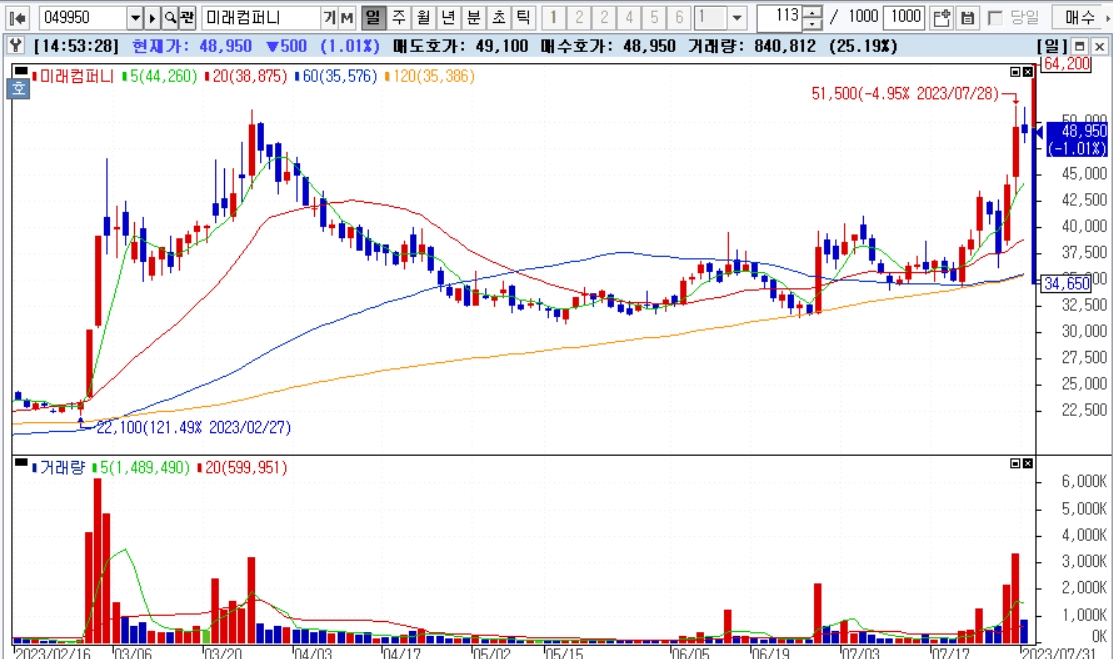Click the 호 quote button on the chart
The height and width of the screenshot is (659, 1113).
[x=18, y=88]
